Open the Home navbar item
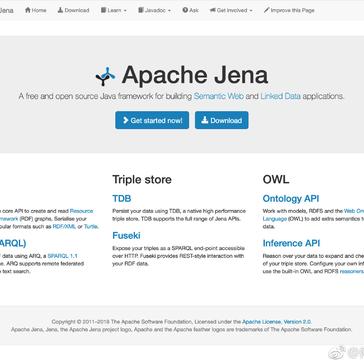364x364 pixels. (x=36, y=10)
